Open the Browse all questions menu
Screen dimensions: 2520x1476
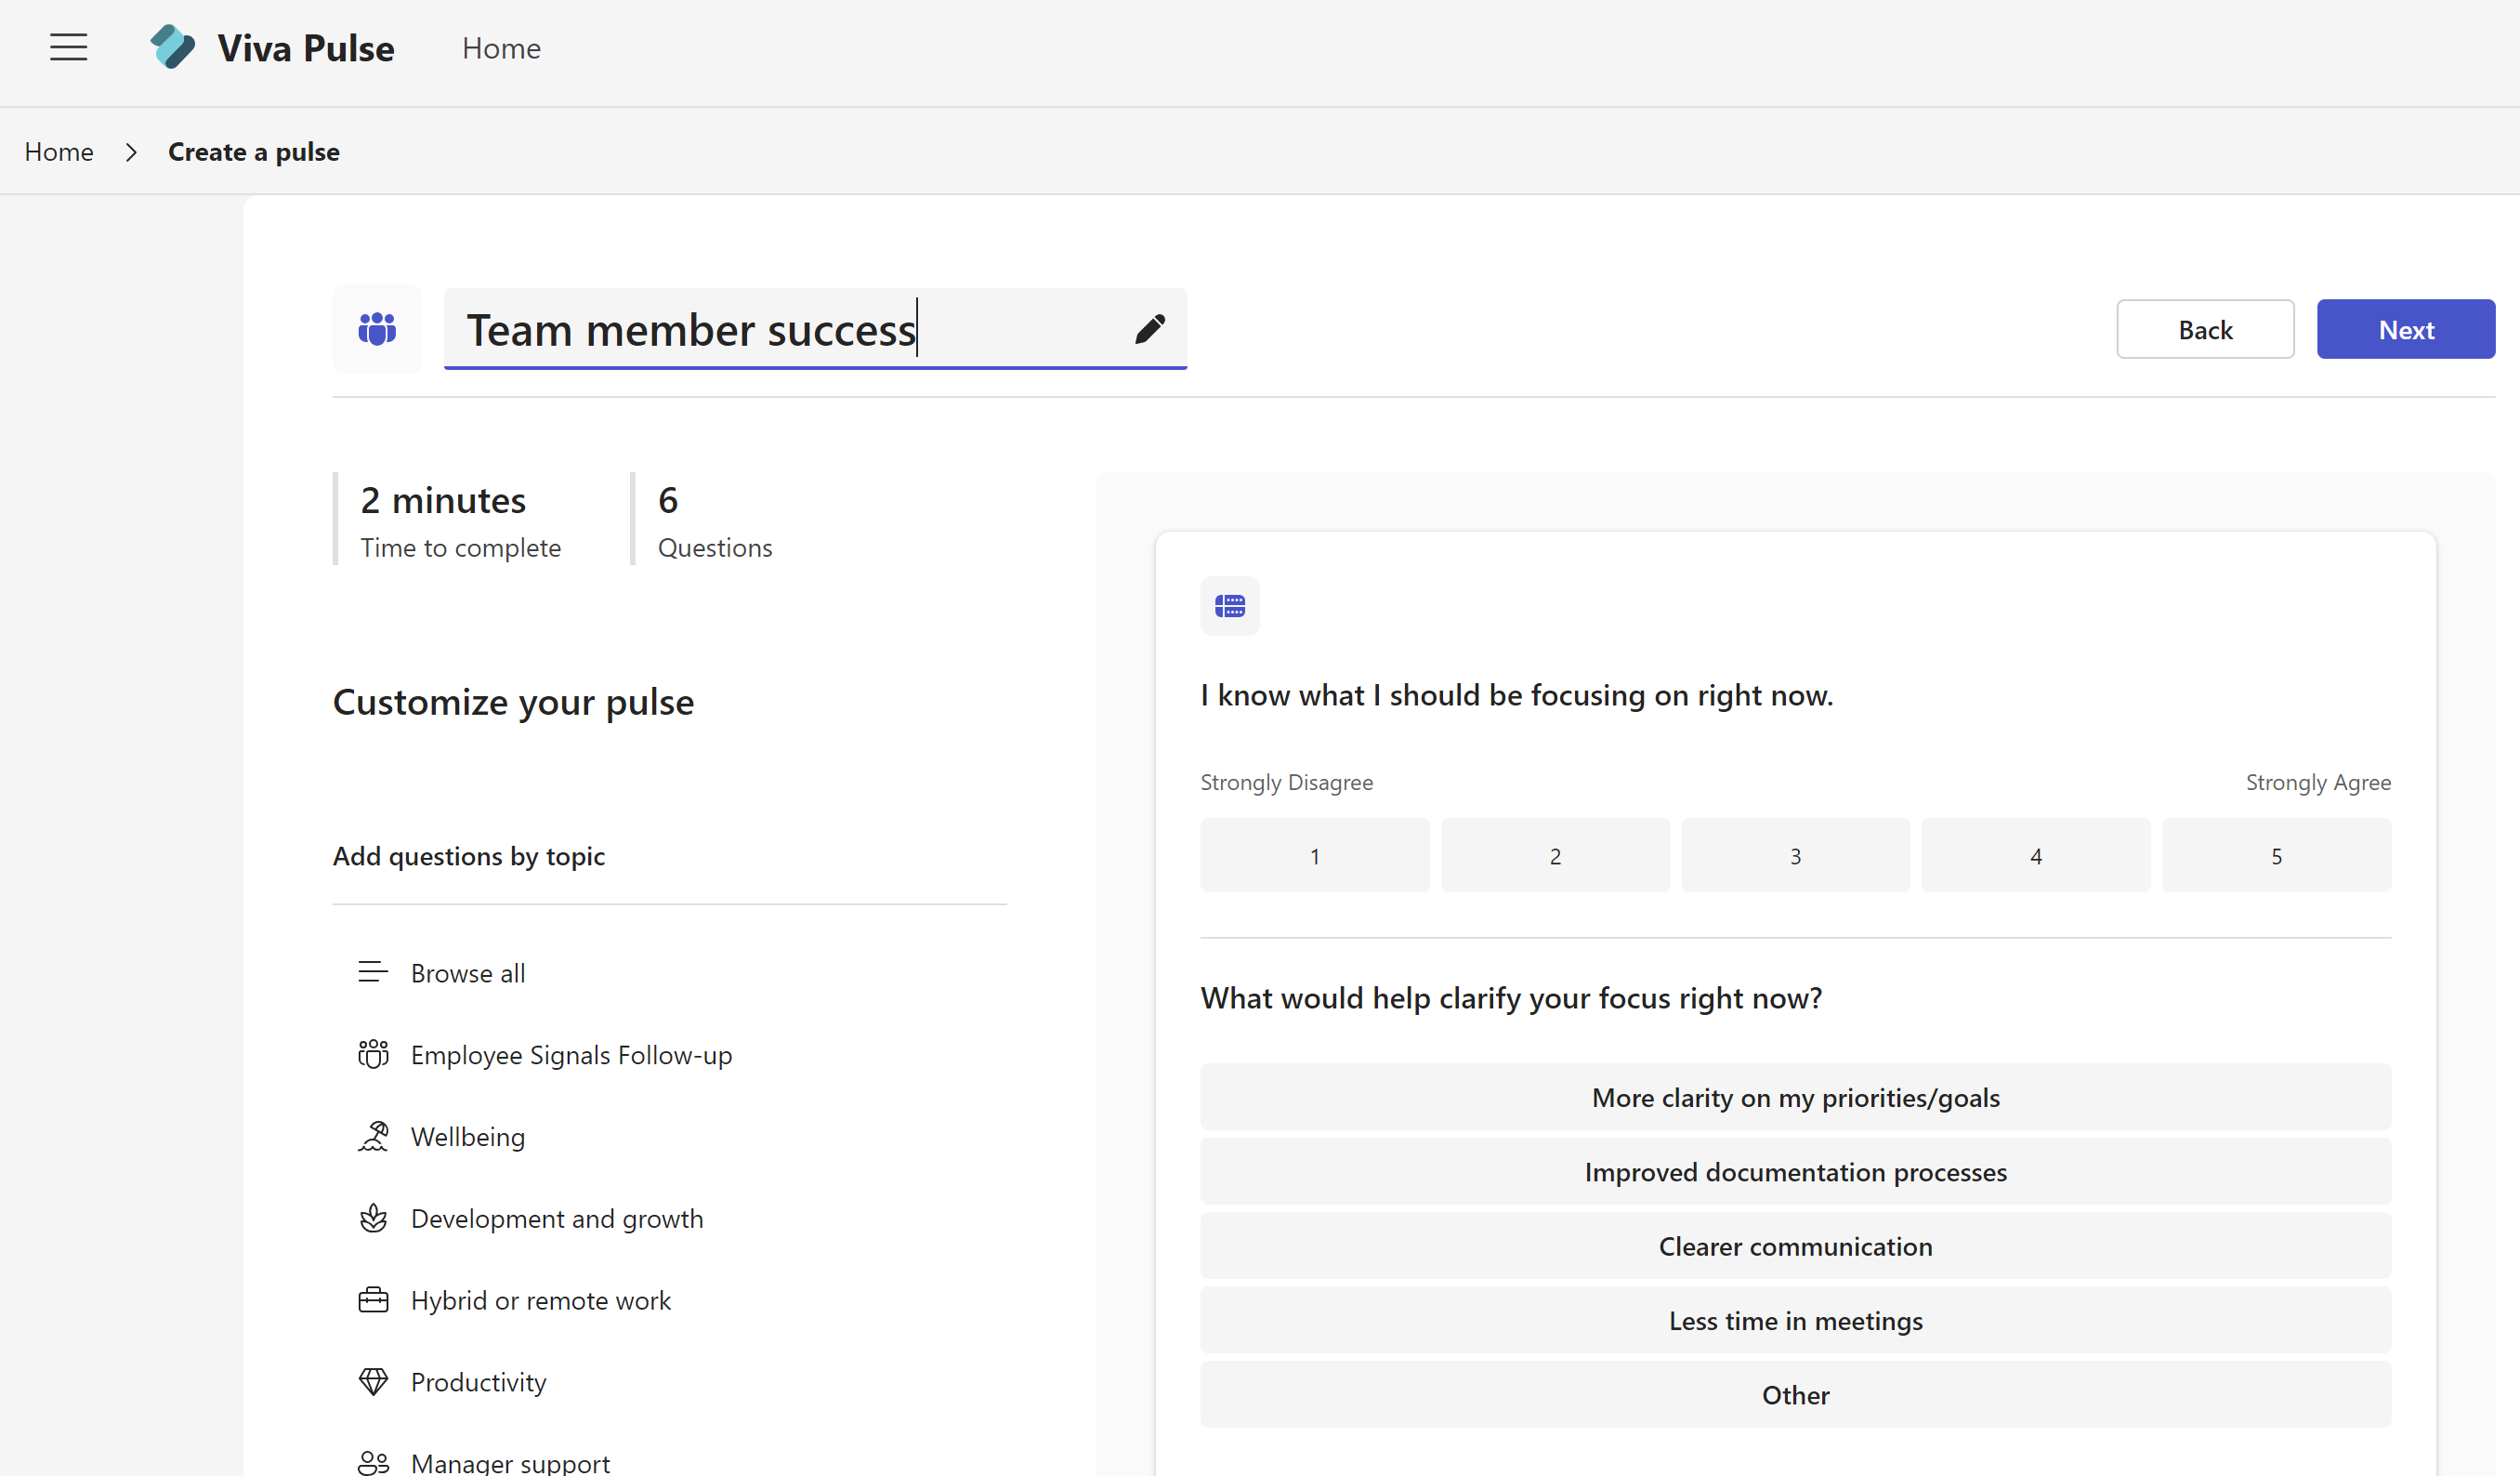[466, 971]
